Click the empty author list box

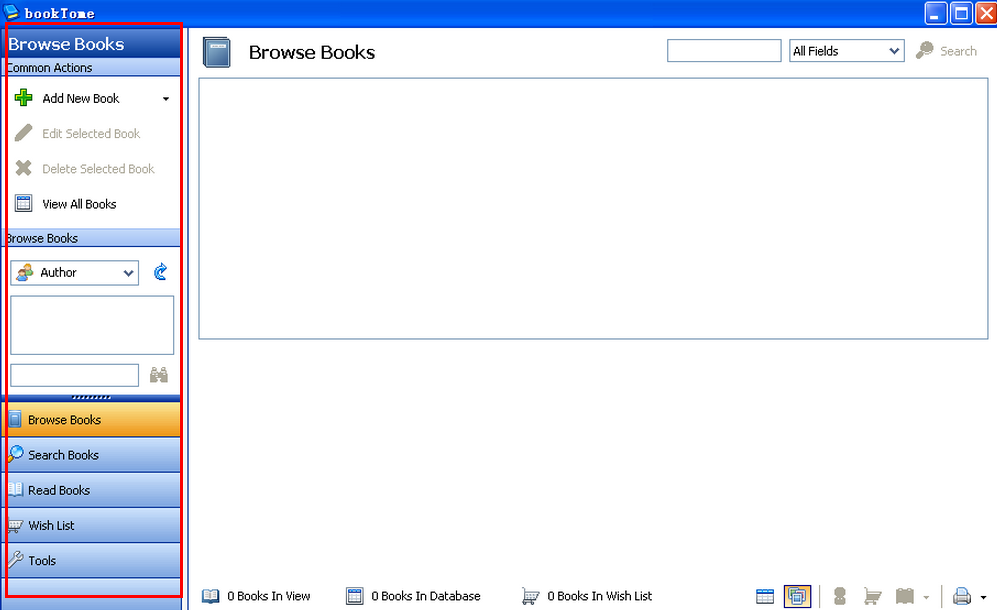coord(92,325)
